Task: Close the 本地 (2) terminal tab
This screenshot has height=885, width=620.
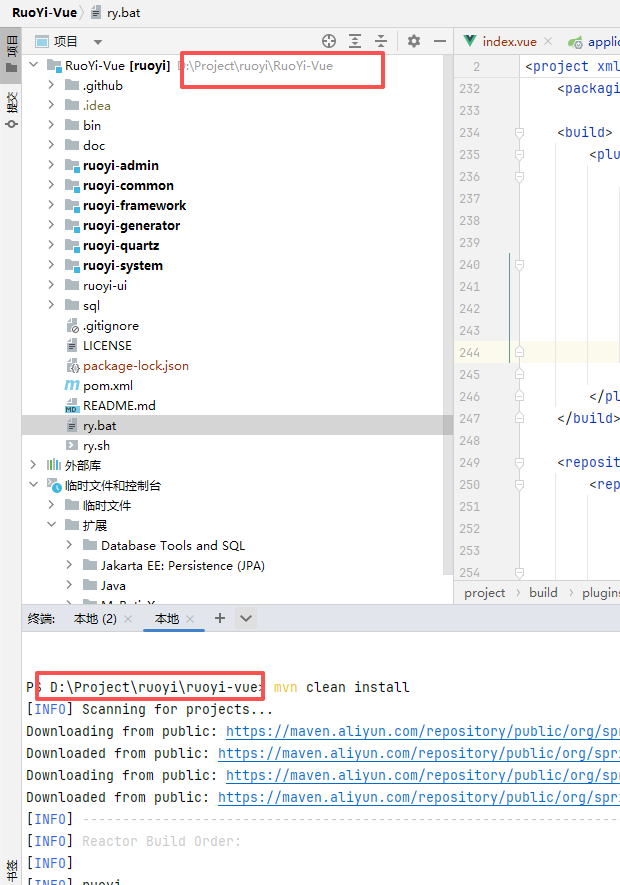Action: (131, 619)
